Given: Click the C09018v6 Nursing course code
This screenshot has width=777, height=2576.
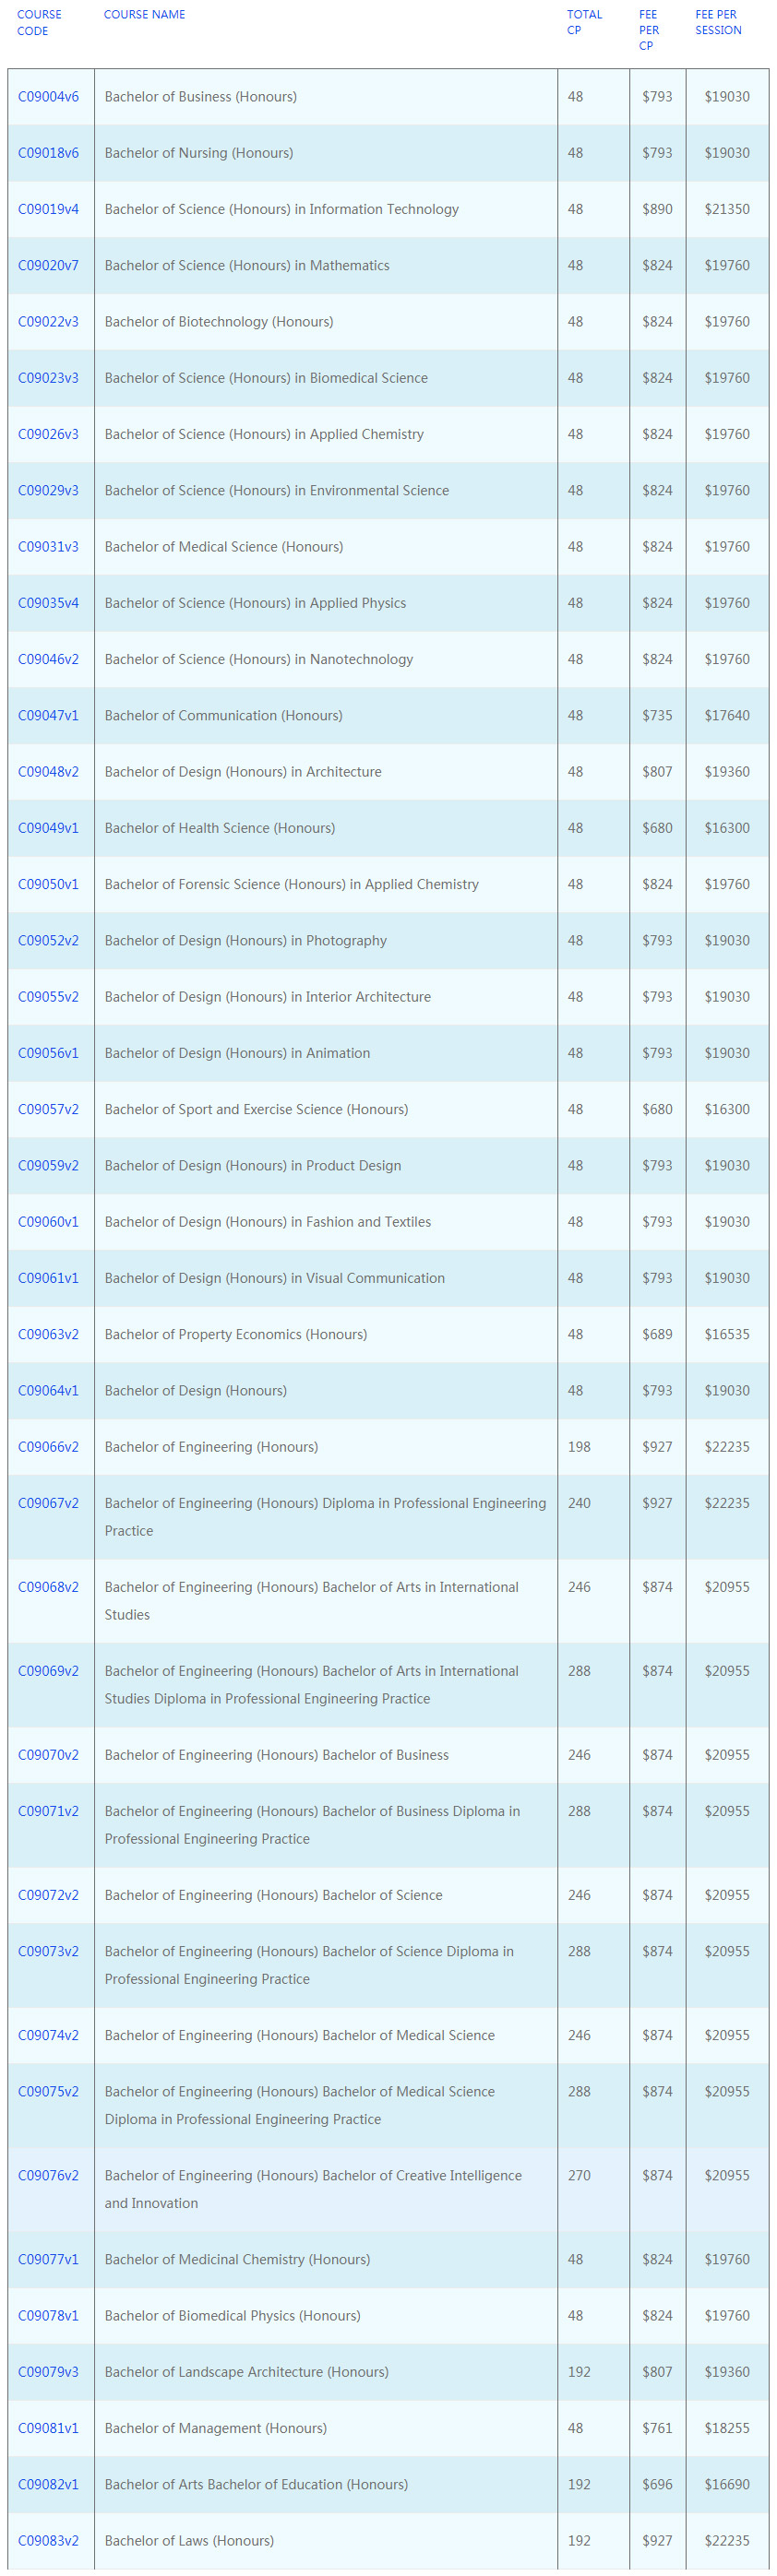Looking at the screenshot, I should [x=48, y=153].
